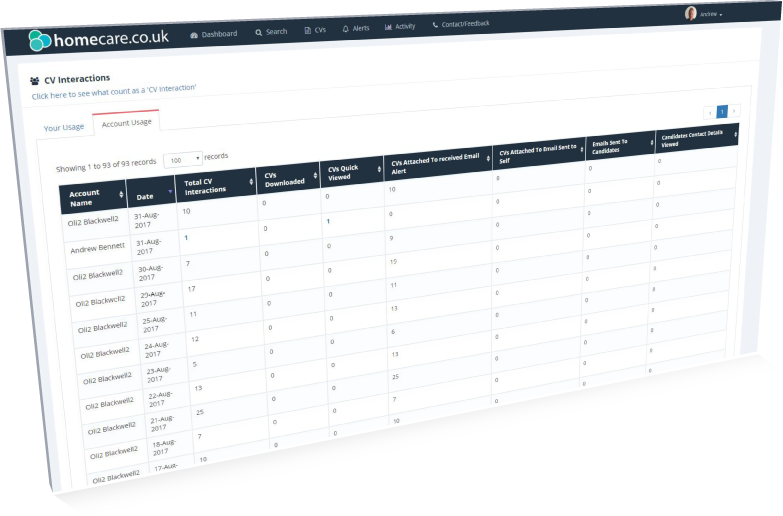Expand the Andrew user dropdown
The height and width of the screenshot is (516, 783).
point(711,14)
